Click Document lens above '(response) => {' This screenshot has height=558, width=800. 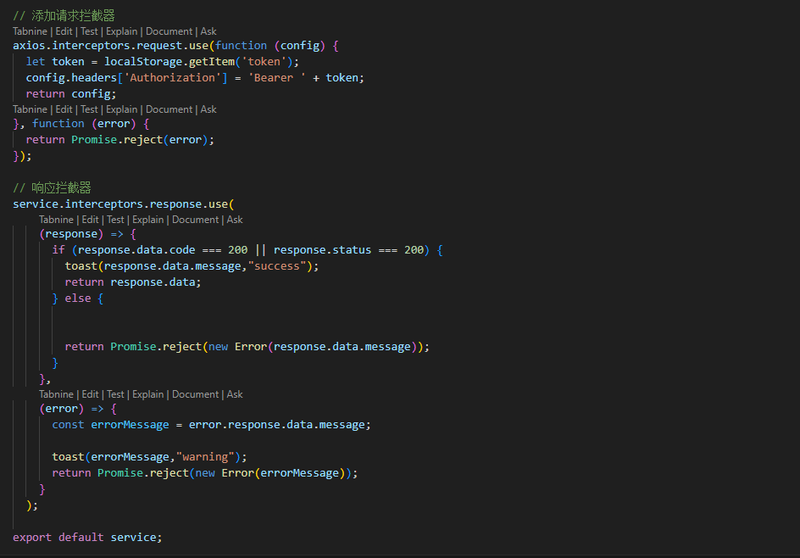(195, 220)
